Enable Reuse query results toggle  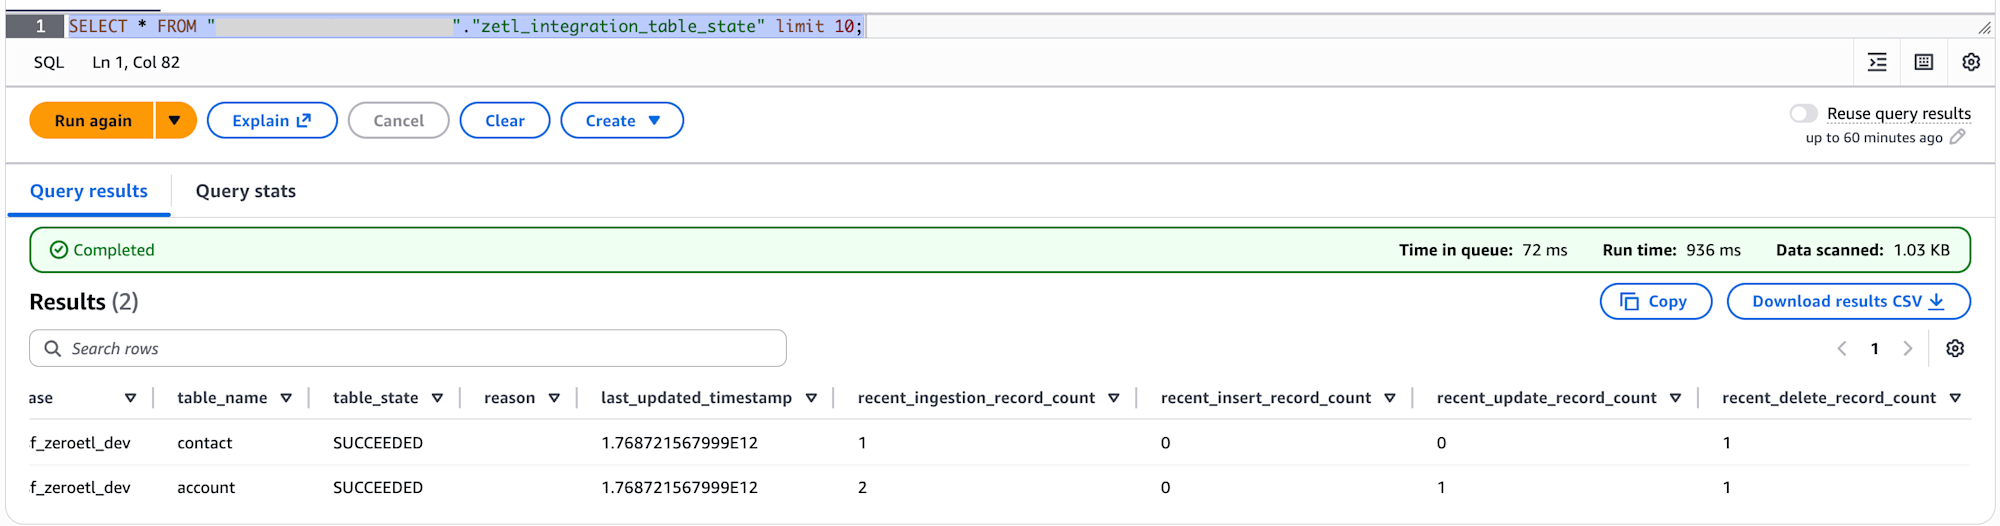click(x=1804, y=113)
